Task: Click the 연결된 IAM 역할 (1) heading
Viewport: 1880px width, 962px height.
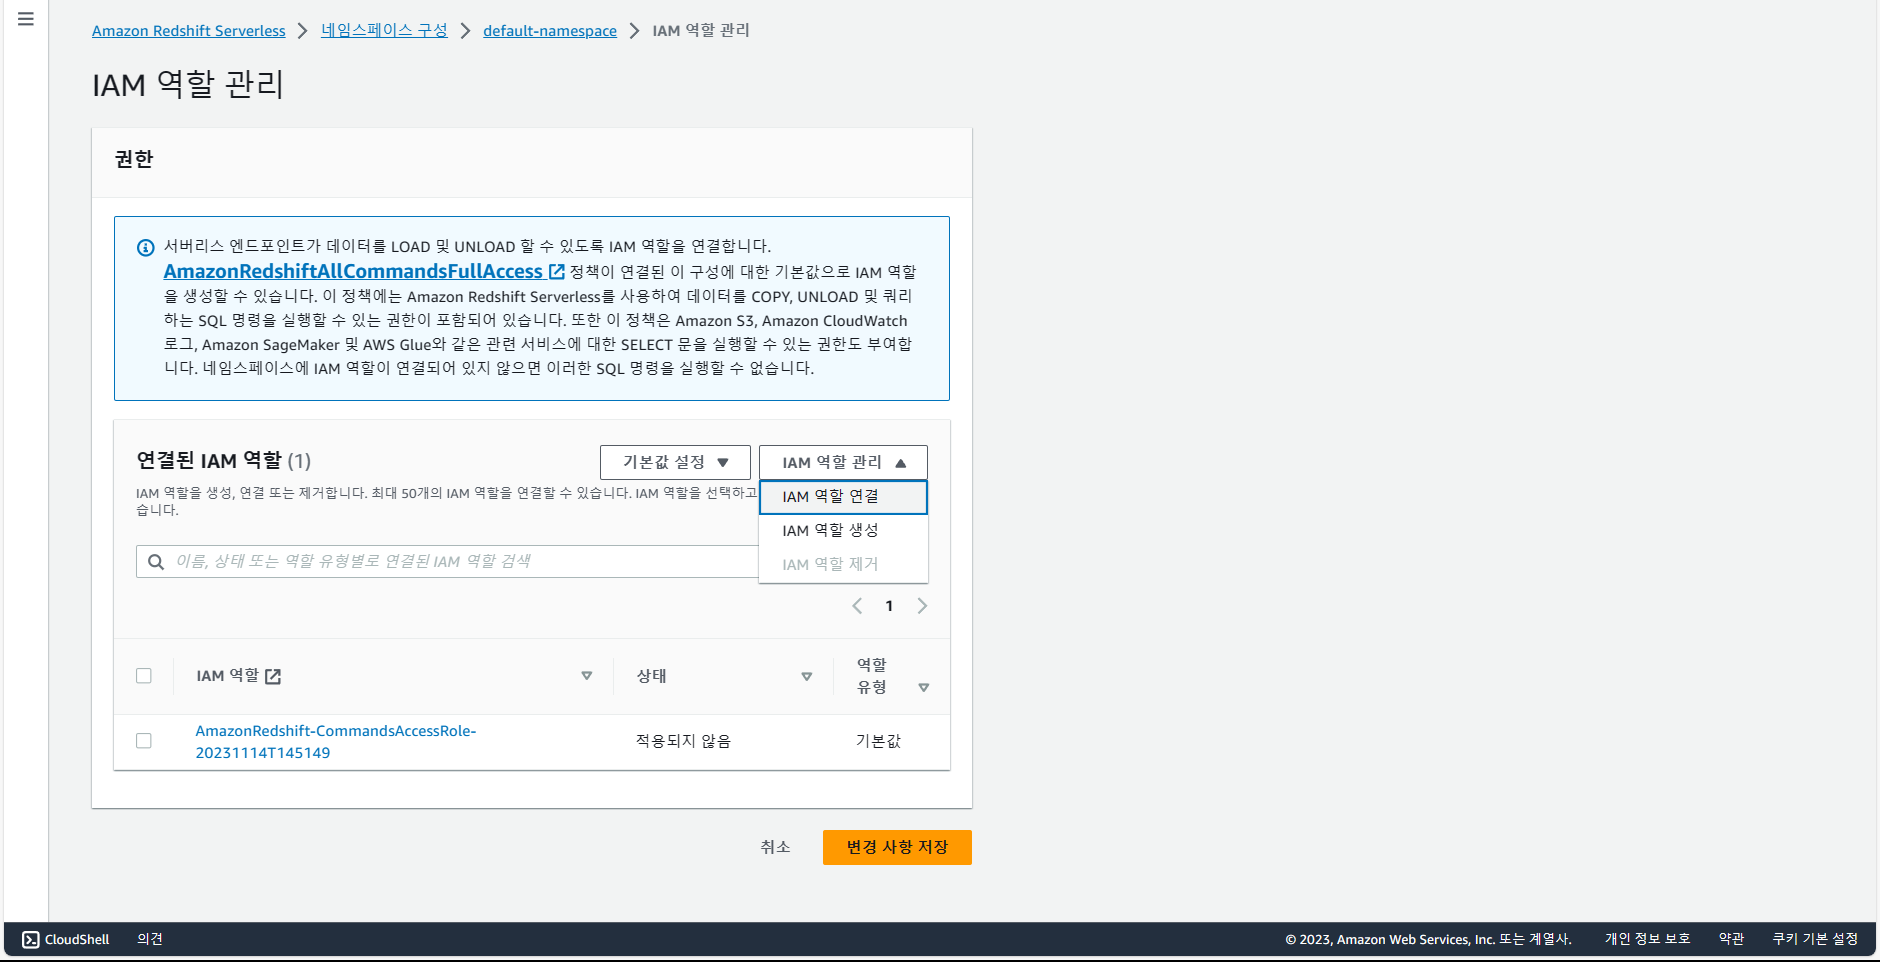Action: coord(224,461)
